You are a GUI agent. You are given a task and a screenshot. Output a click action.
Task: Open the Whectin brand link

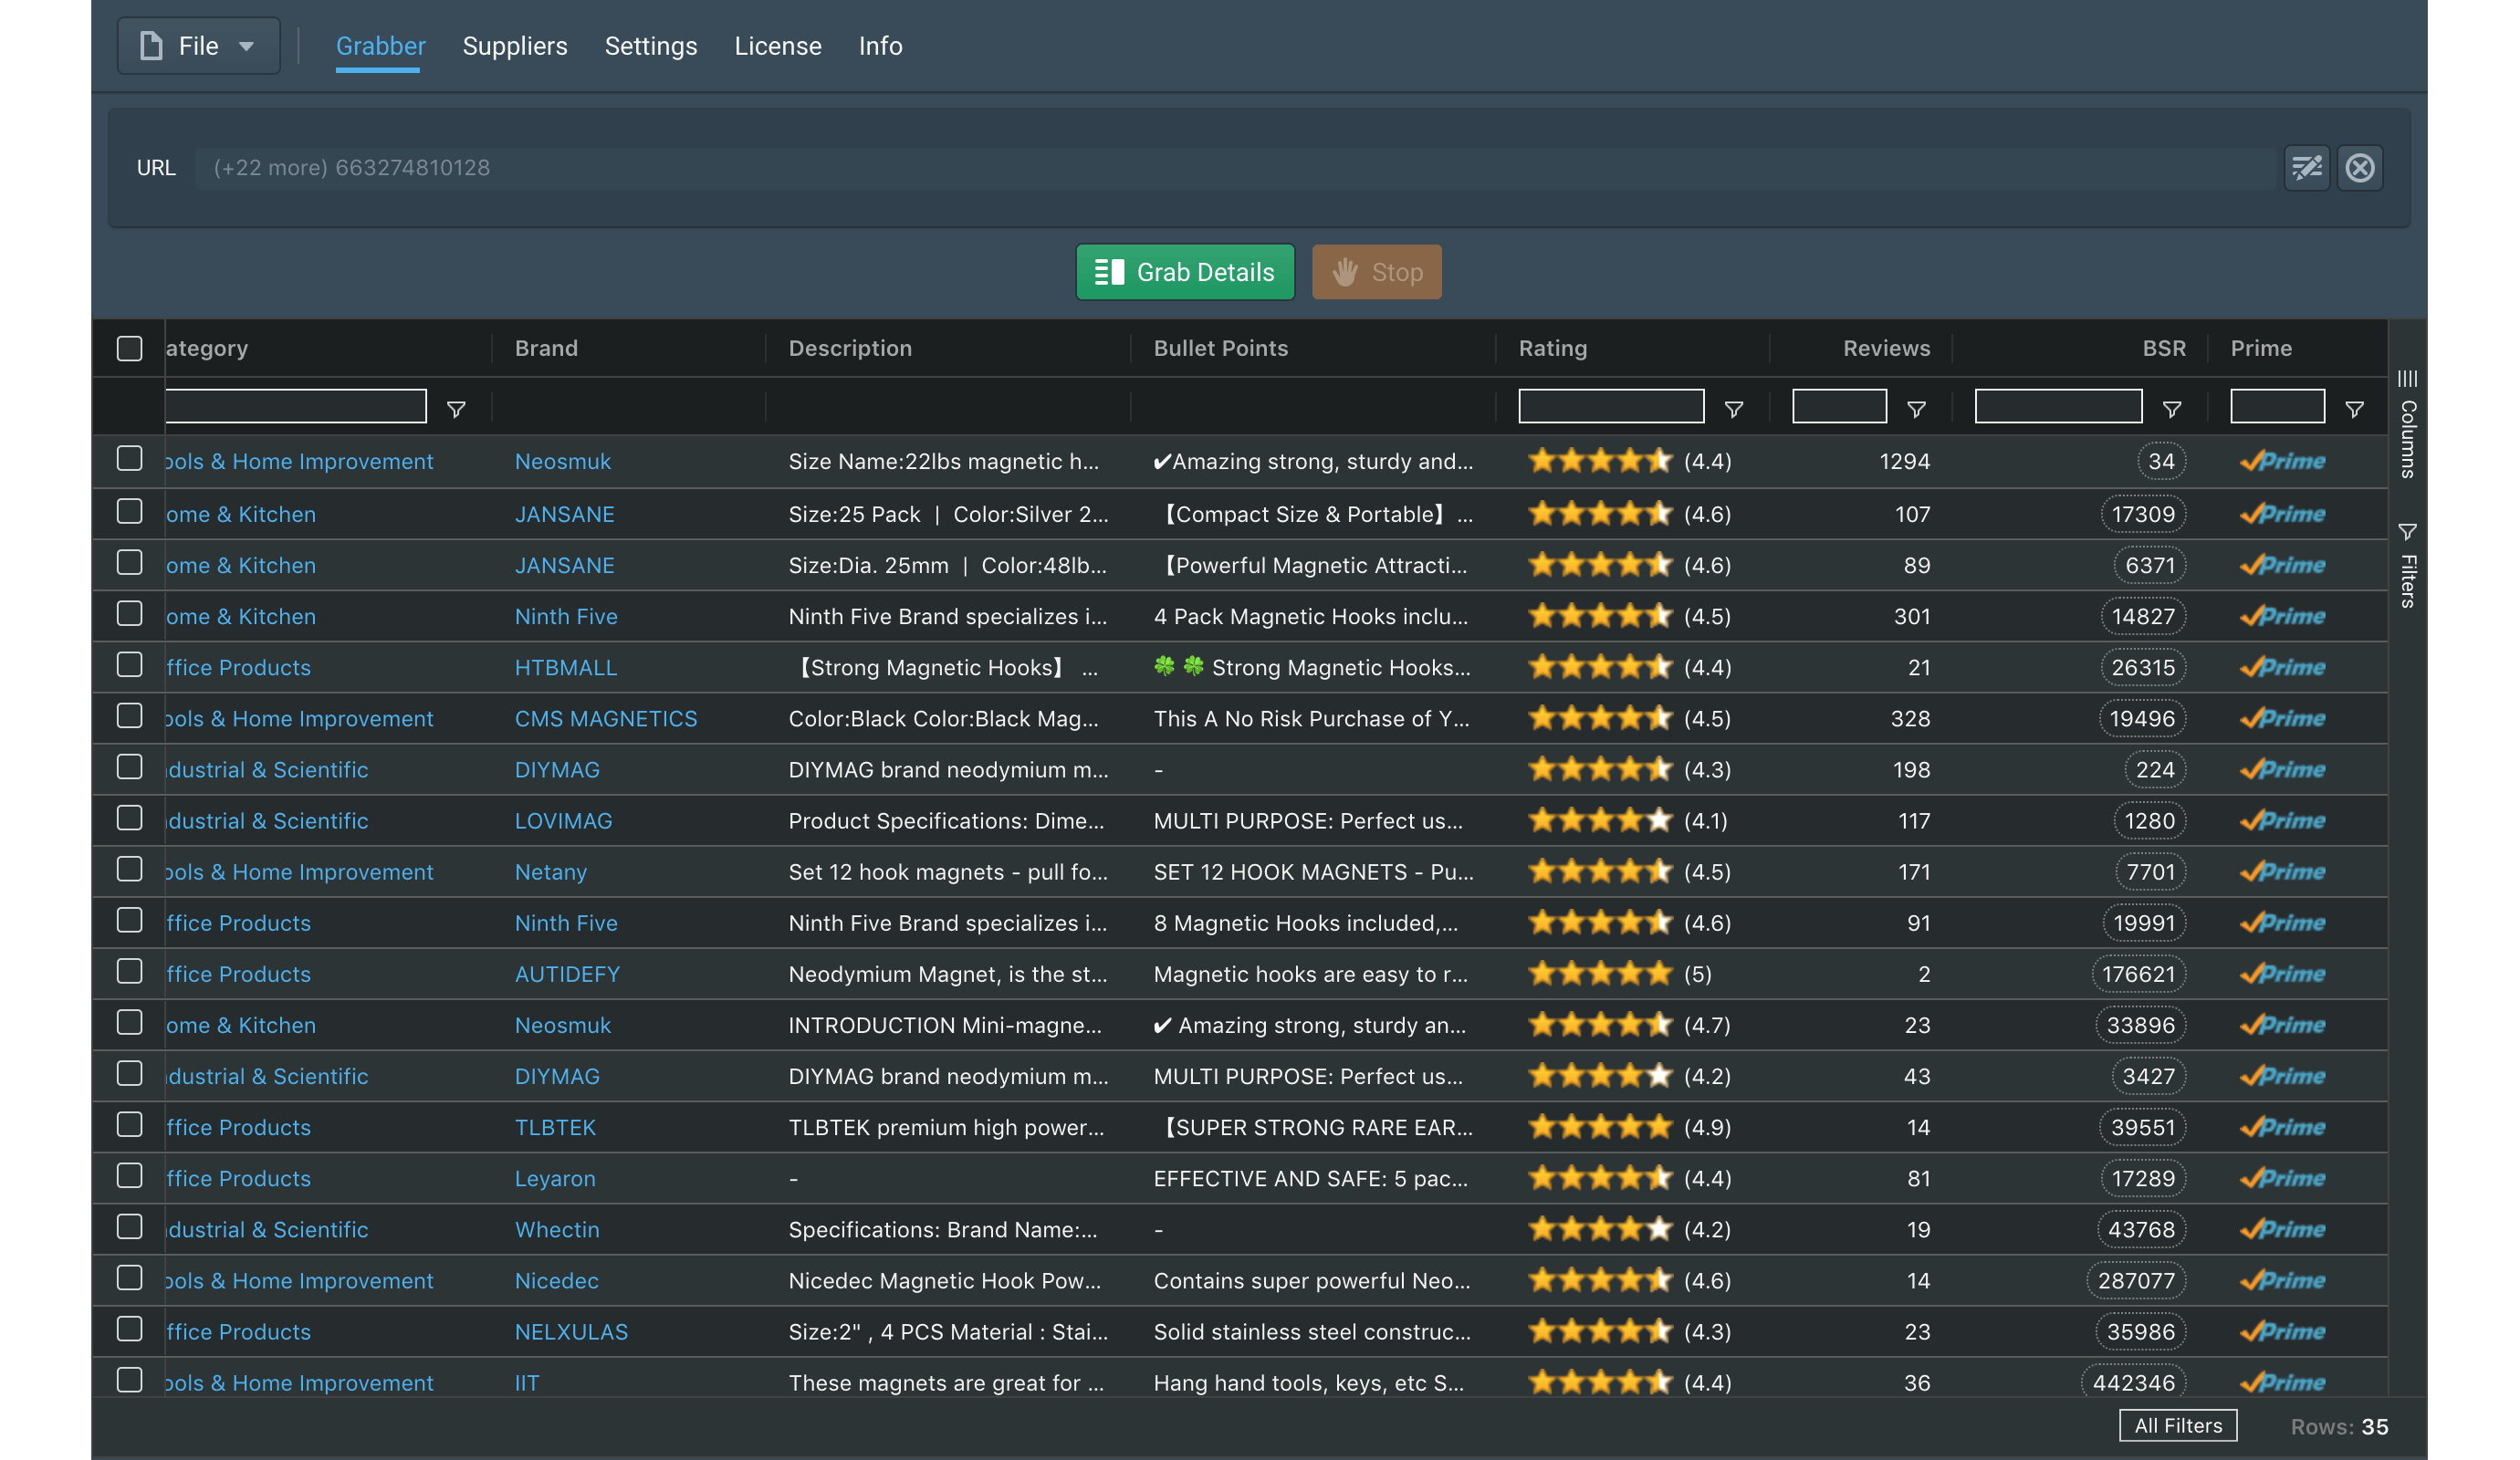[x=557, y=1229]
